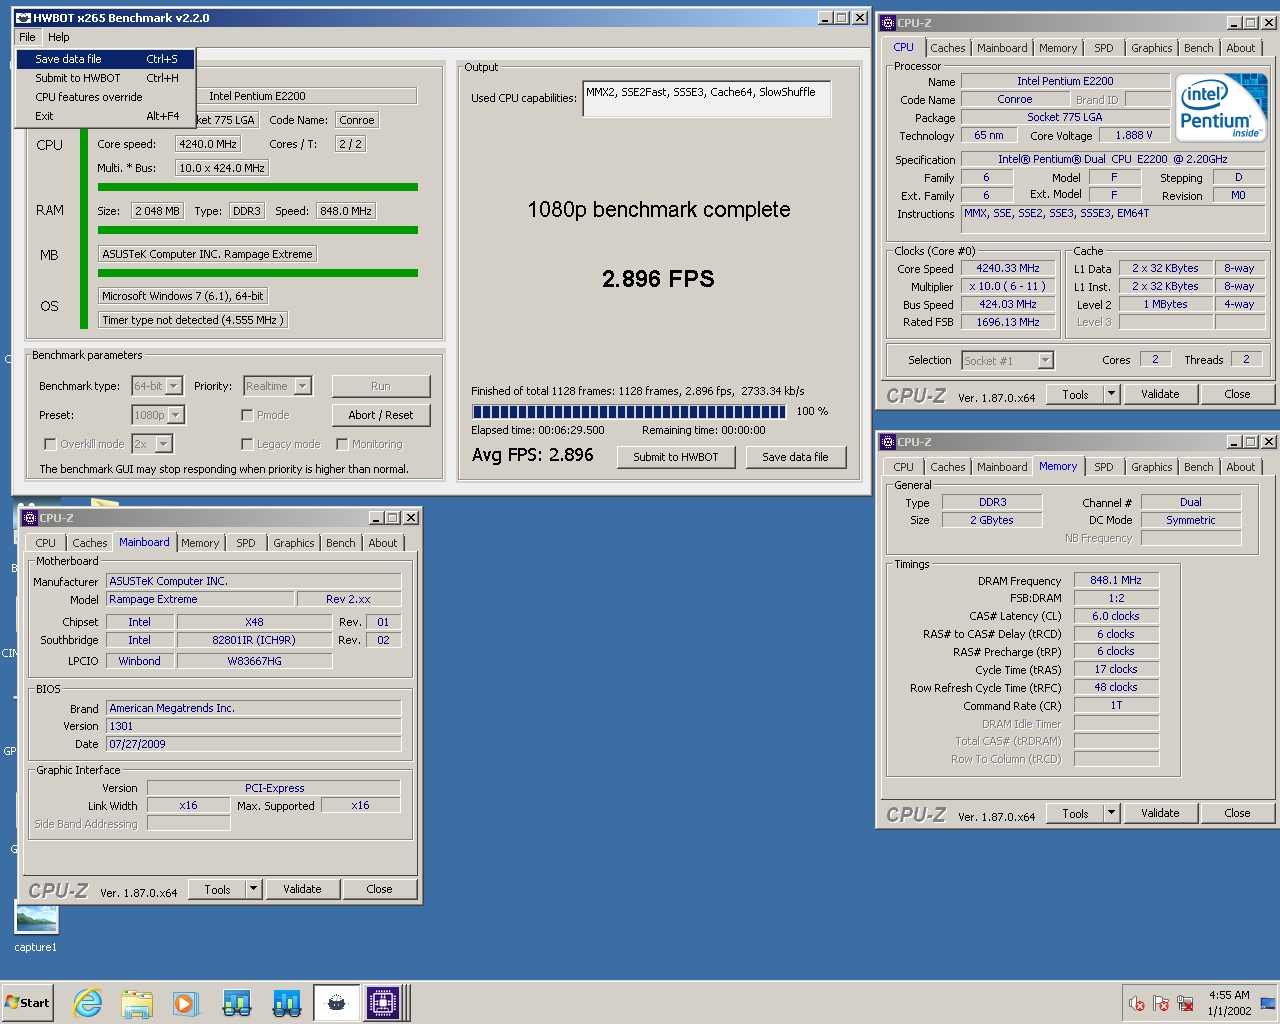
Task: Click the Core Voltage 1.888 V value
Action: point(1134,135)
